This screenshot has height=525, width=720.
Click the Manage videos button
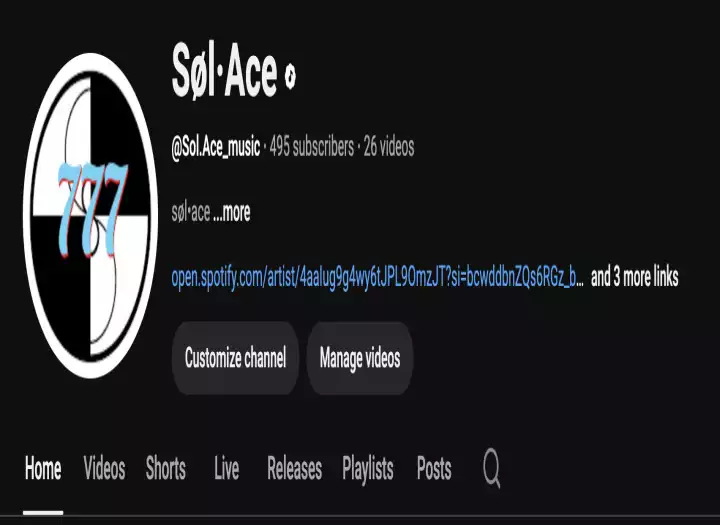(x=360, y=358)
